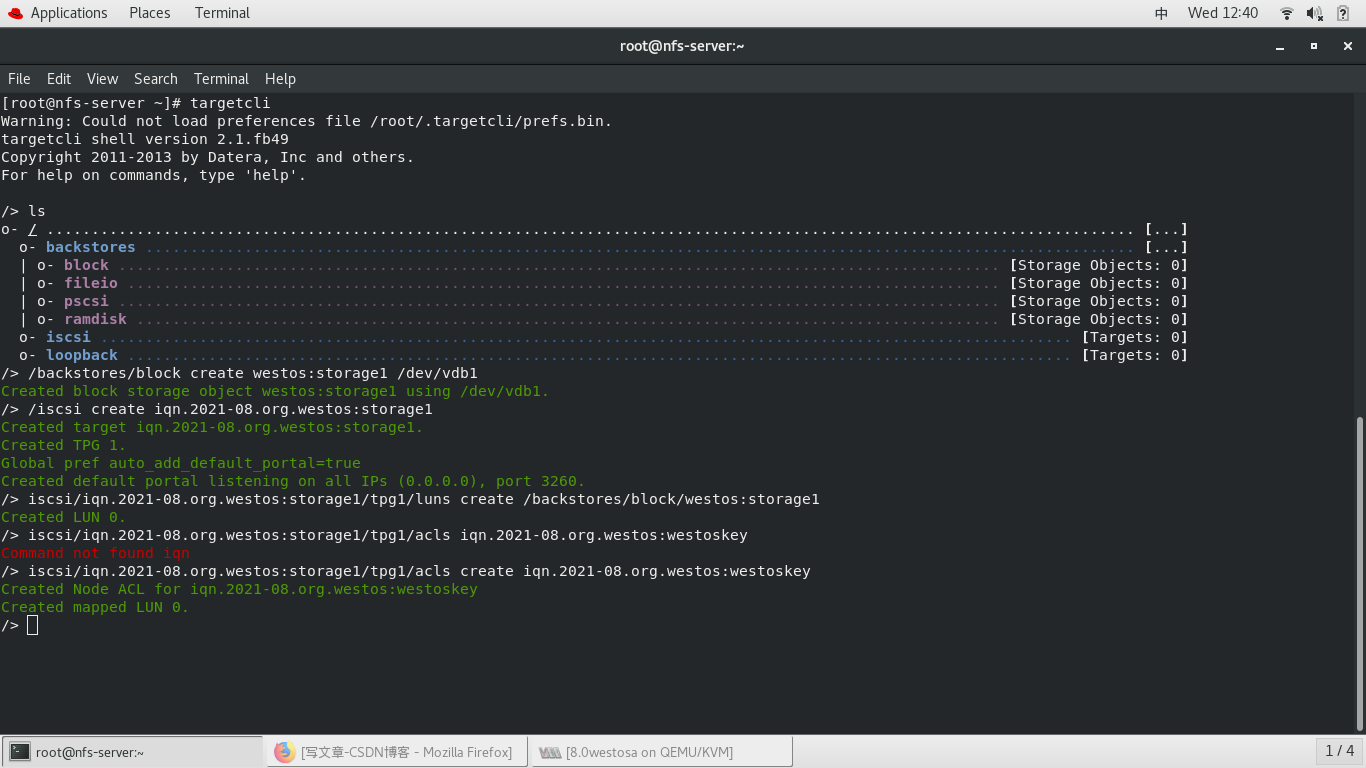This screenshot has width=1366, height=768.
Task: Click 'Created Node ACL for' output line
Action: [239, 589]
